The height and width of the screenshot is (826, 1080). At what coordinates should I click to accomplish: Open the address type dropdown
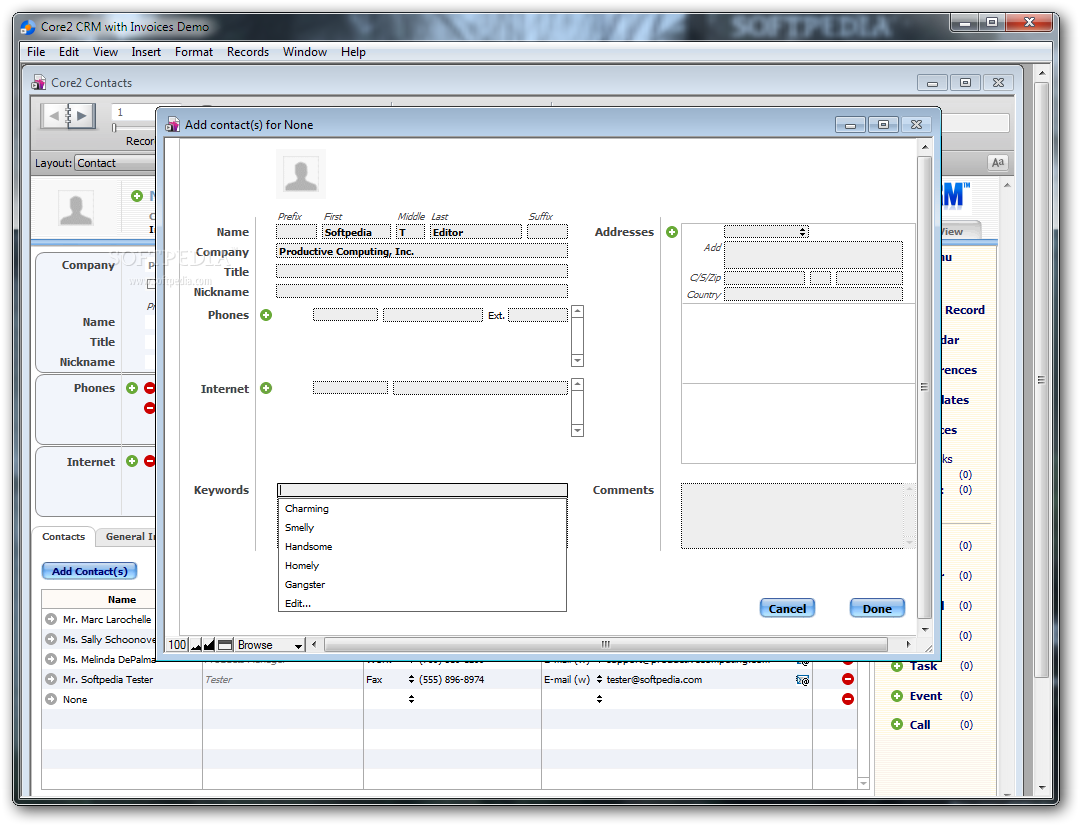coord(766,232)
